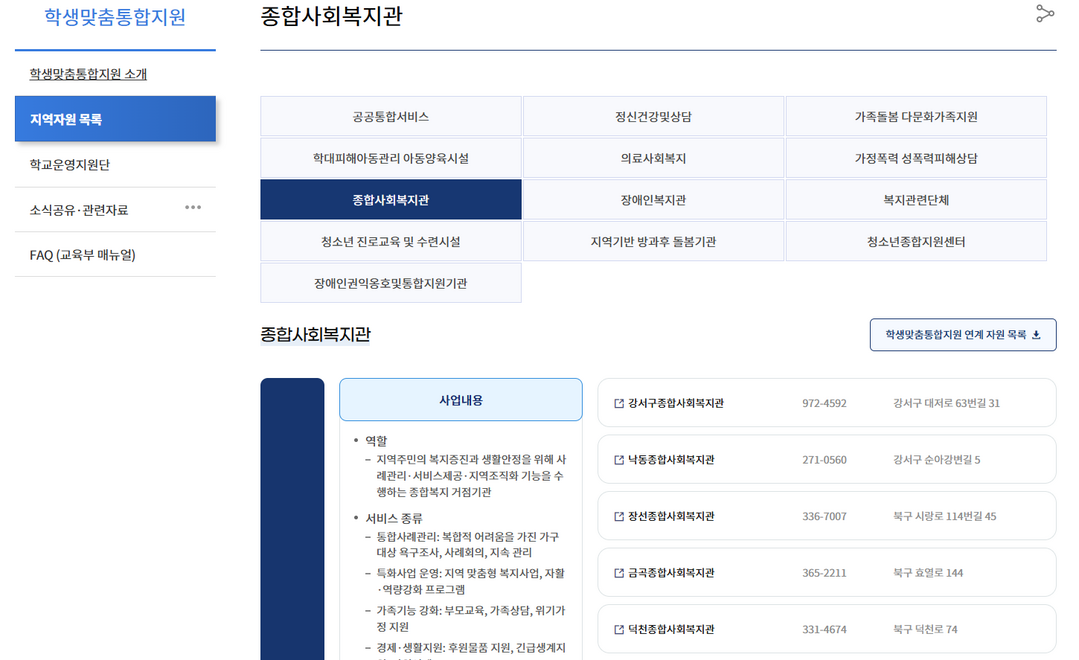Select the 공공통합서비스 category tab
1079x660 pixels.
tap(391, 117)
